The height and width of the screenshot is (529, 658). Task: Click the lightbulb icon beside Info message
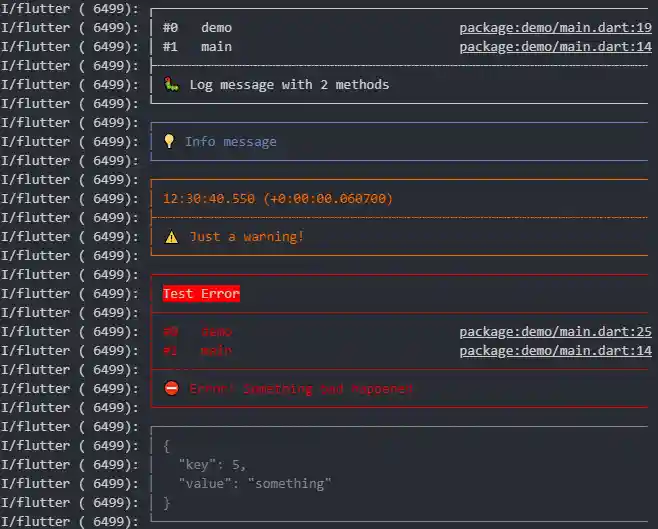pos(170,142)
